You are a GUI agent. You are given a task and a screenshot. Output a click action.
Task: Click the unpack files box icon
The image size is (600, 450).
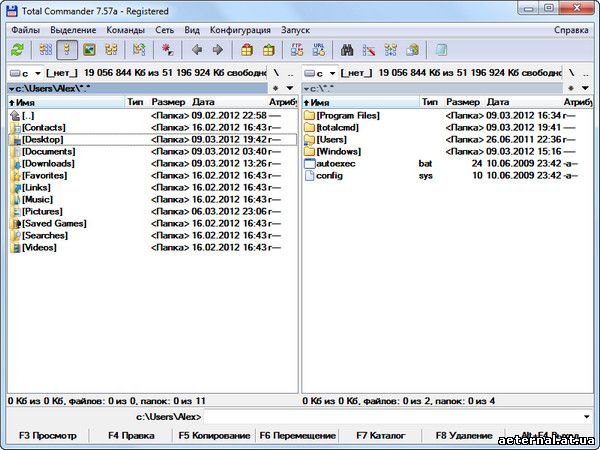(x=269, y=50)
